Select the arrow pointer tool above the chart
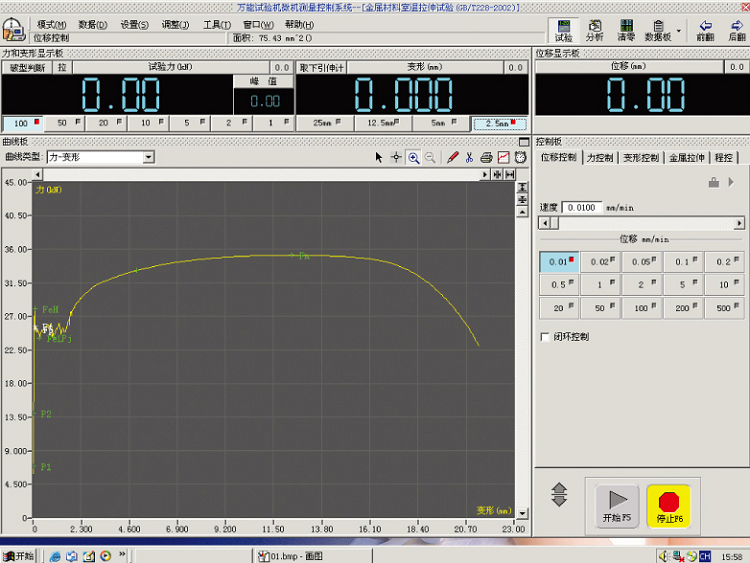Image resolution: width=750 pixels, height=563 pixels. point(379,157)
